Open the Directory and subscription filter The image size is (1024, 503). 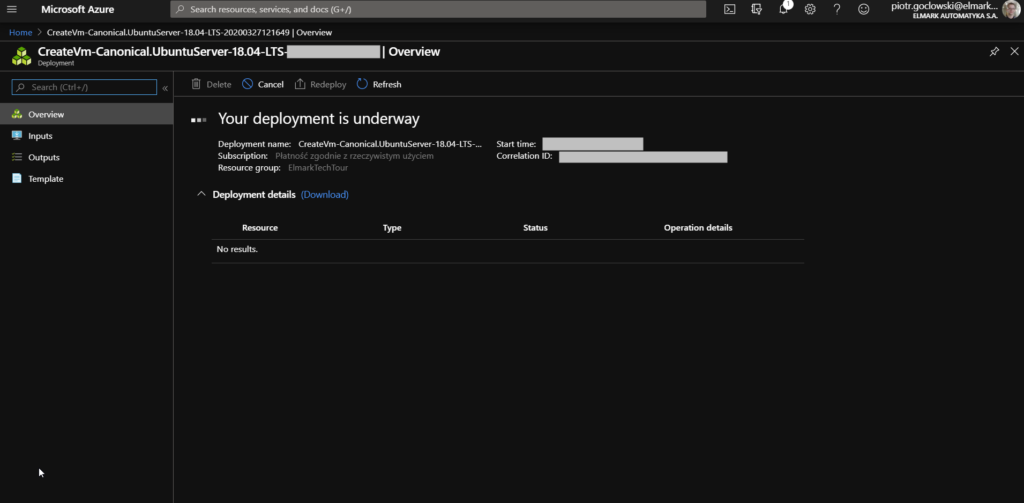pos(757,9)
